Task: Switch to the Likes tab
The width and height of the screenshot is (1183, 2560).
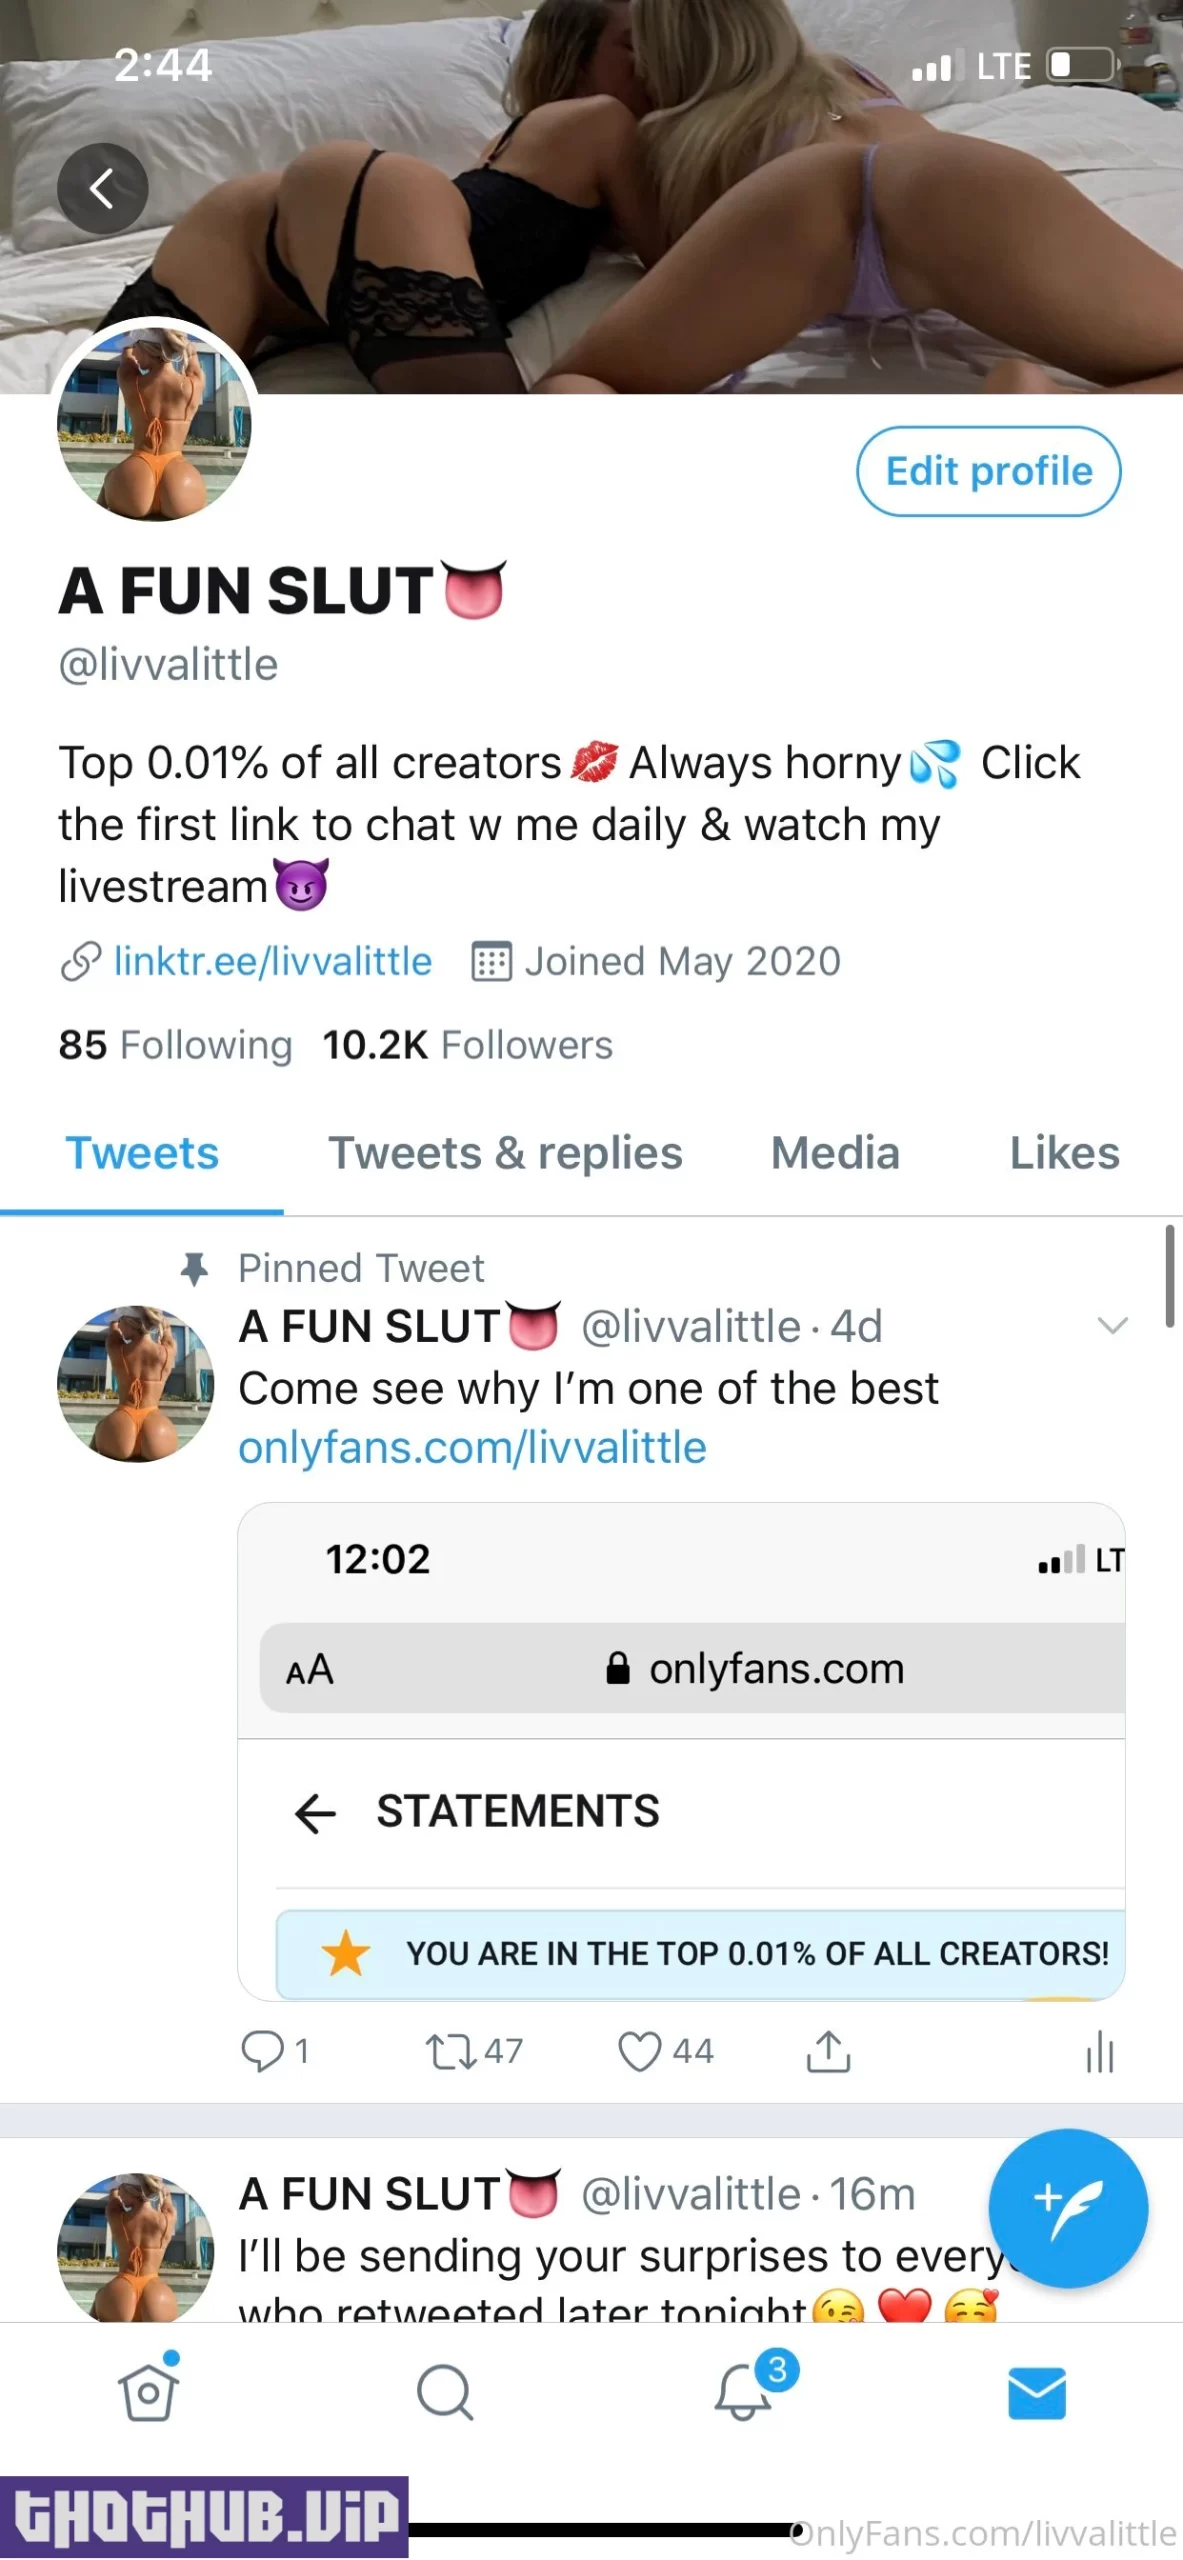Action: coord(1064,1153)
